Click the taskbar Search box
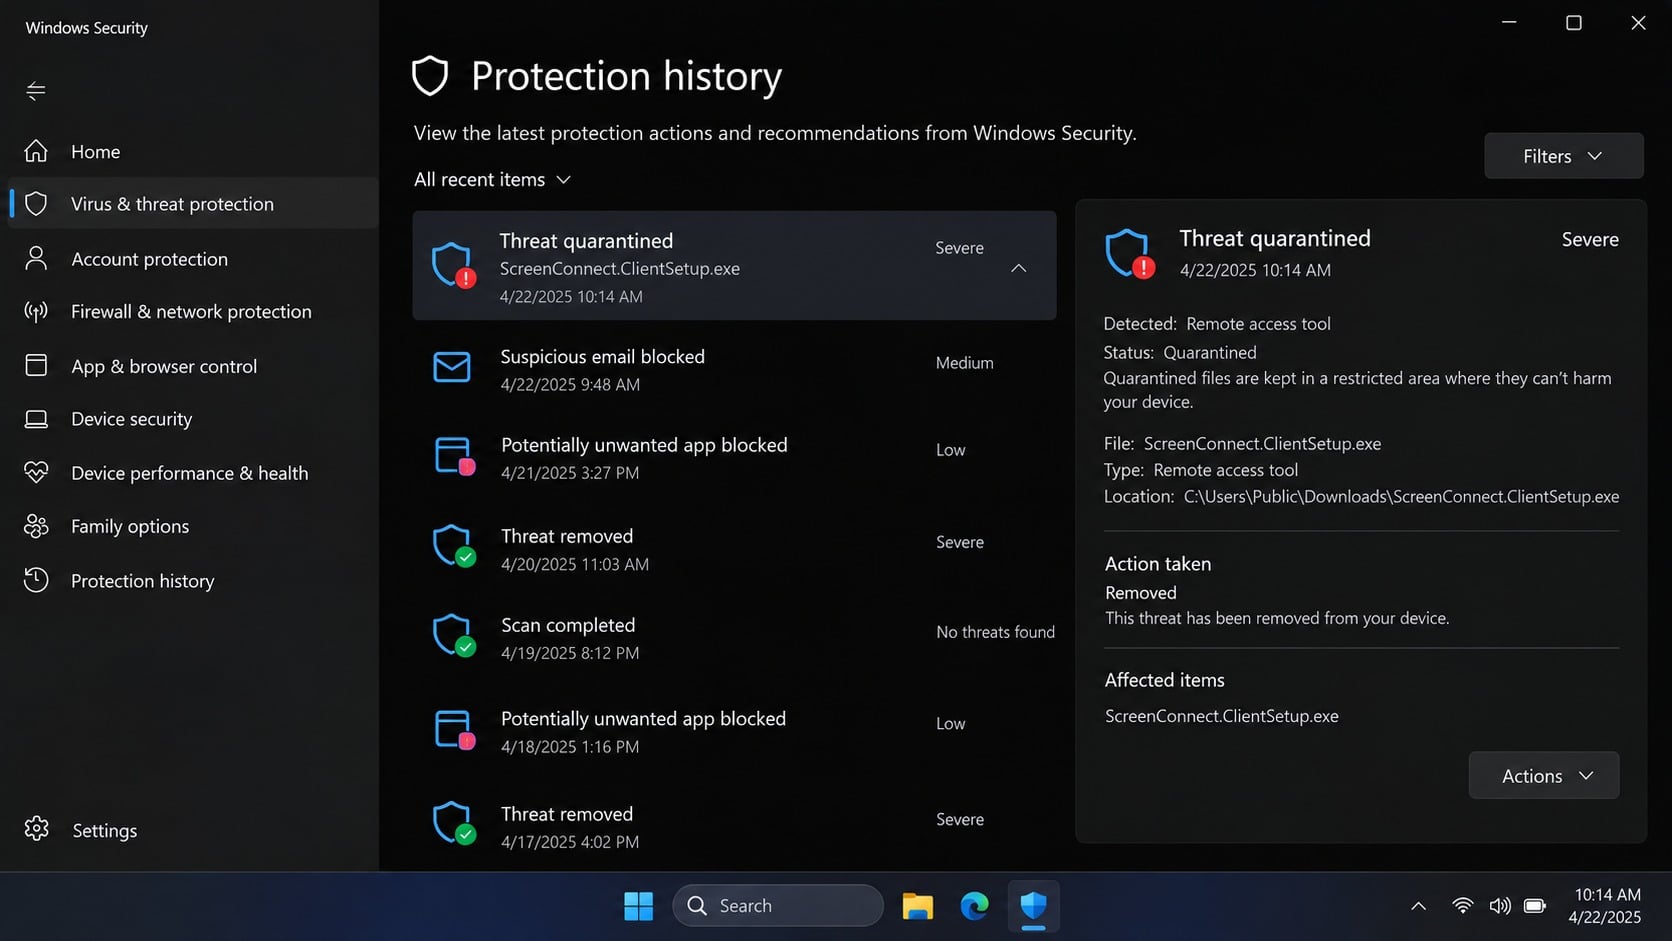Image resolution: width=1672 pixels, height=941 pixels. click(778, 906)
